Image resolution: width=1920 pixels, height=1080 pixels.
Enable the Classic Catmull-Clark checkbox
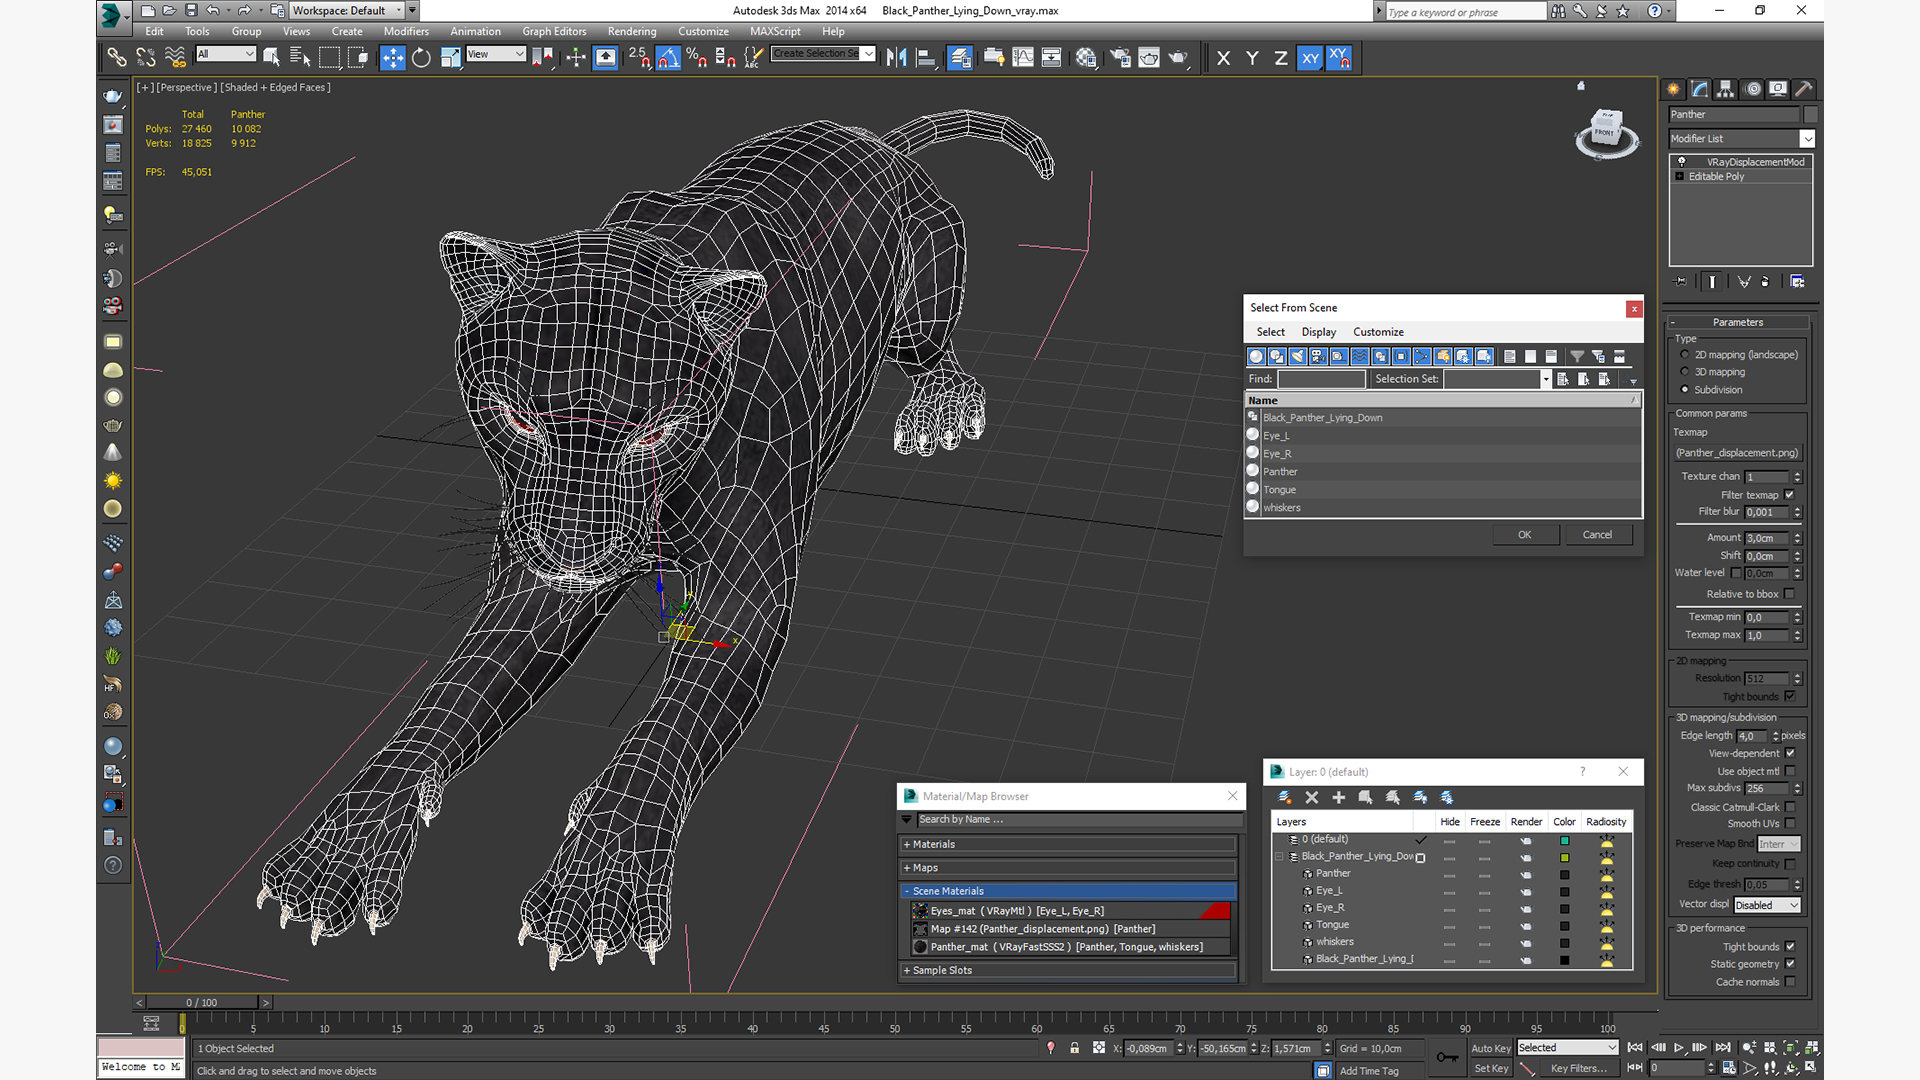(1790, 807)
